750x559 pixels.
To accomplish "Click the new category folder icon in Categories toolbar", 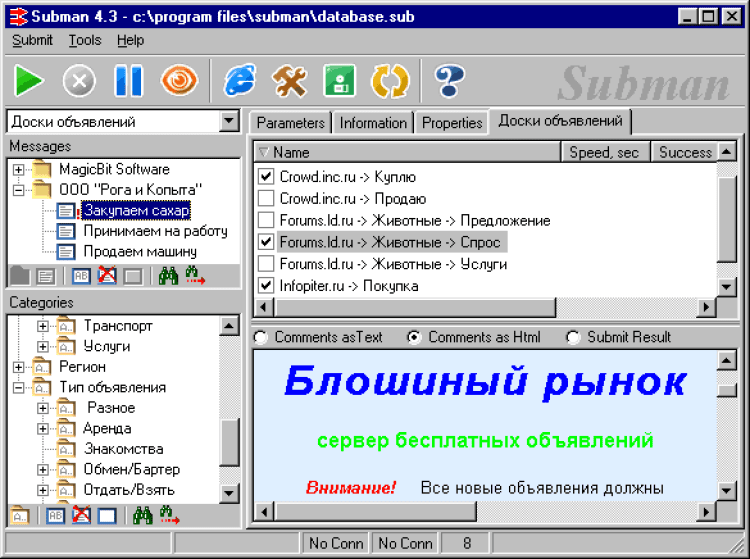I will click(x=20, y=515).
